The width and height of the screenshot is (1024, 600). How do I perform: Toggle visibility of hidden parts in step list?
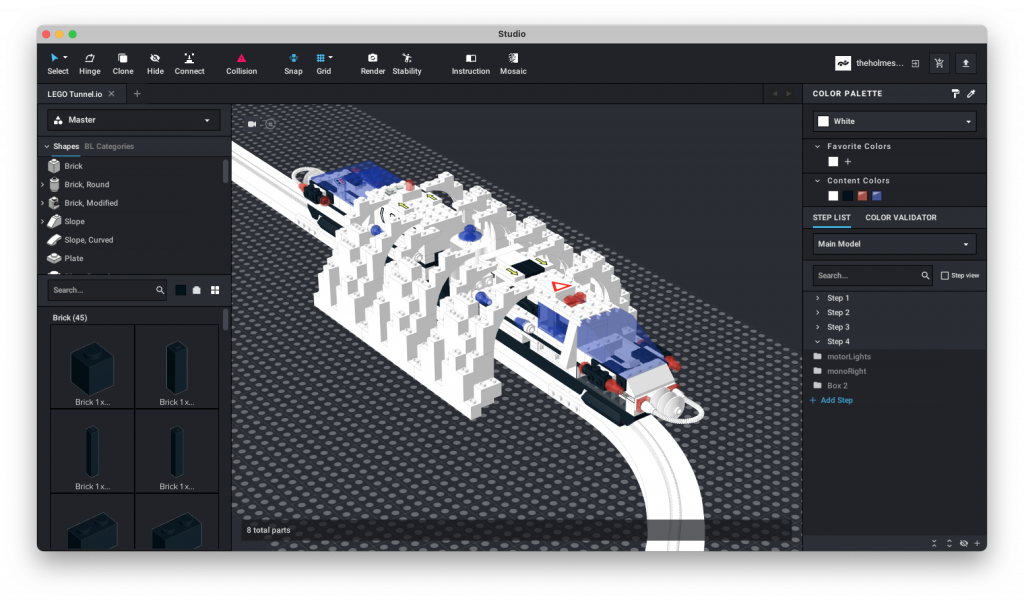(963, 543)
